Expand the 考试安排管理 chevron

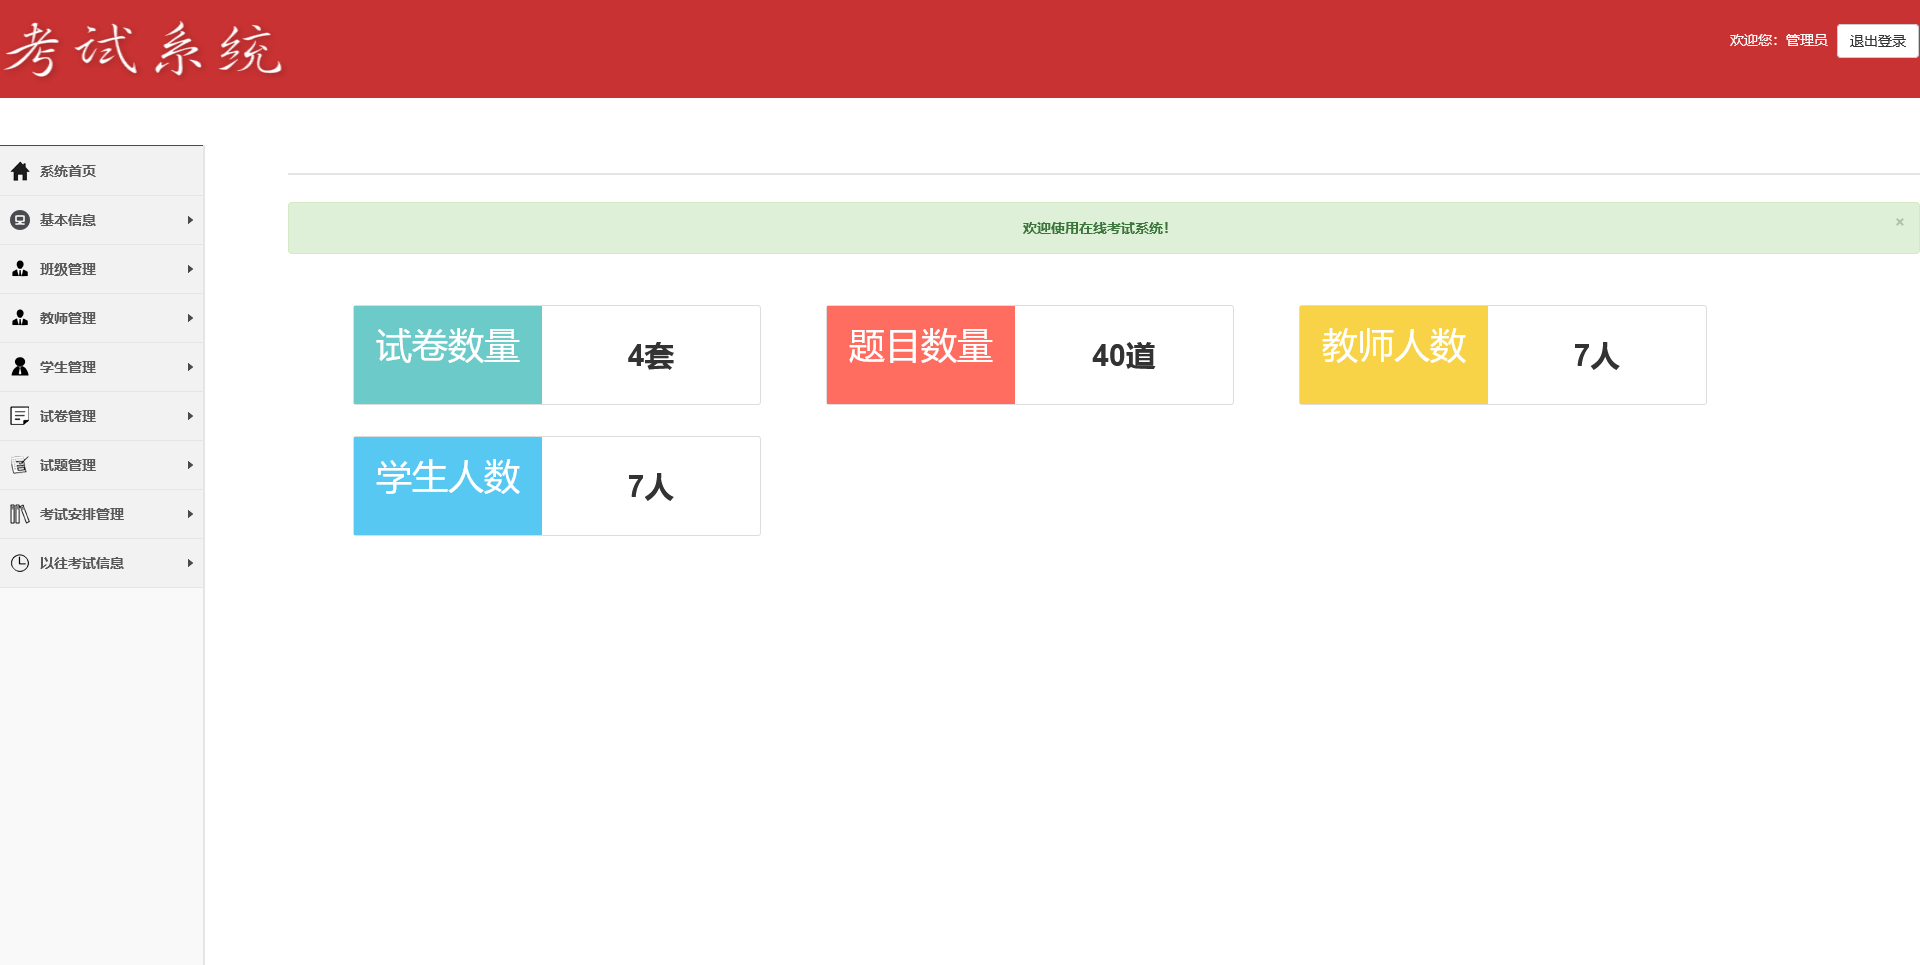point(190,514)
